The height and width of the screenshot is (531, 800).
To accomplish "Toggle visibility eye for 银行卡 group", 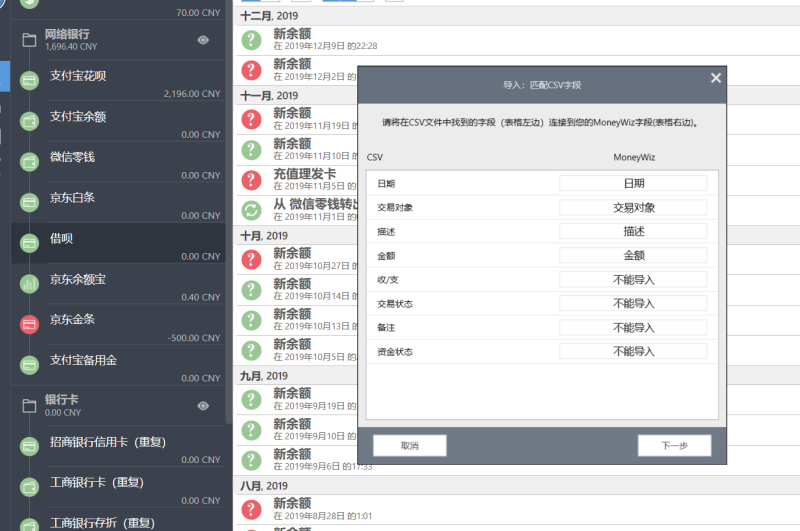I will pos(203,406).
